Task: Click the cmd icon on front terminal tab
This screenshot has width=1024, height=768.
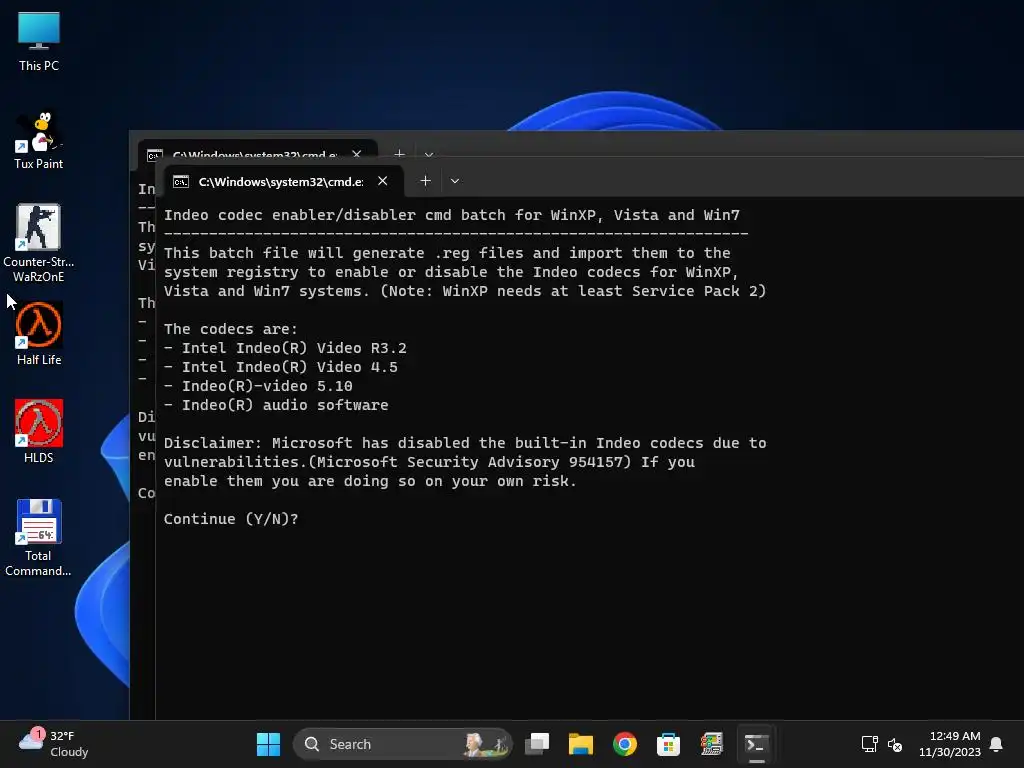Action: pyautogui.click(x=181, y=182)
